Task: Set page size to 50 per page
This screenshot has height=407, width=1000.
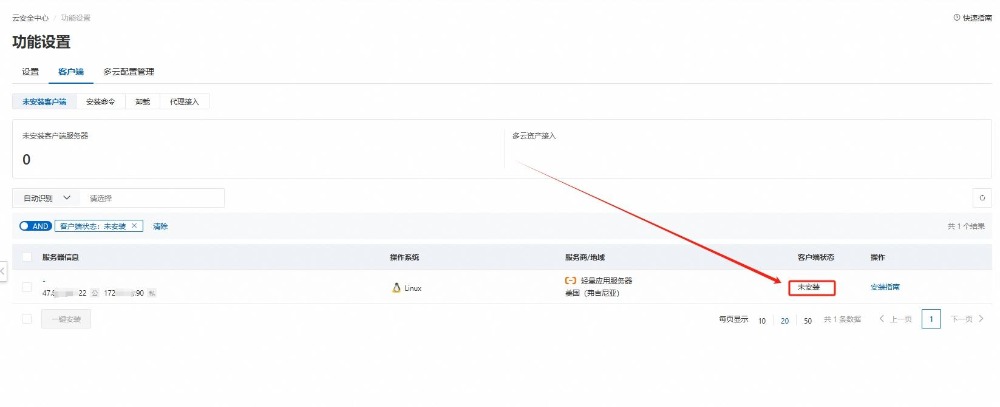Action: (808, 320)
